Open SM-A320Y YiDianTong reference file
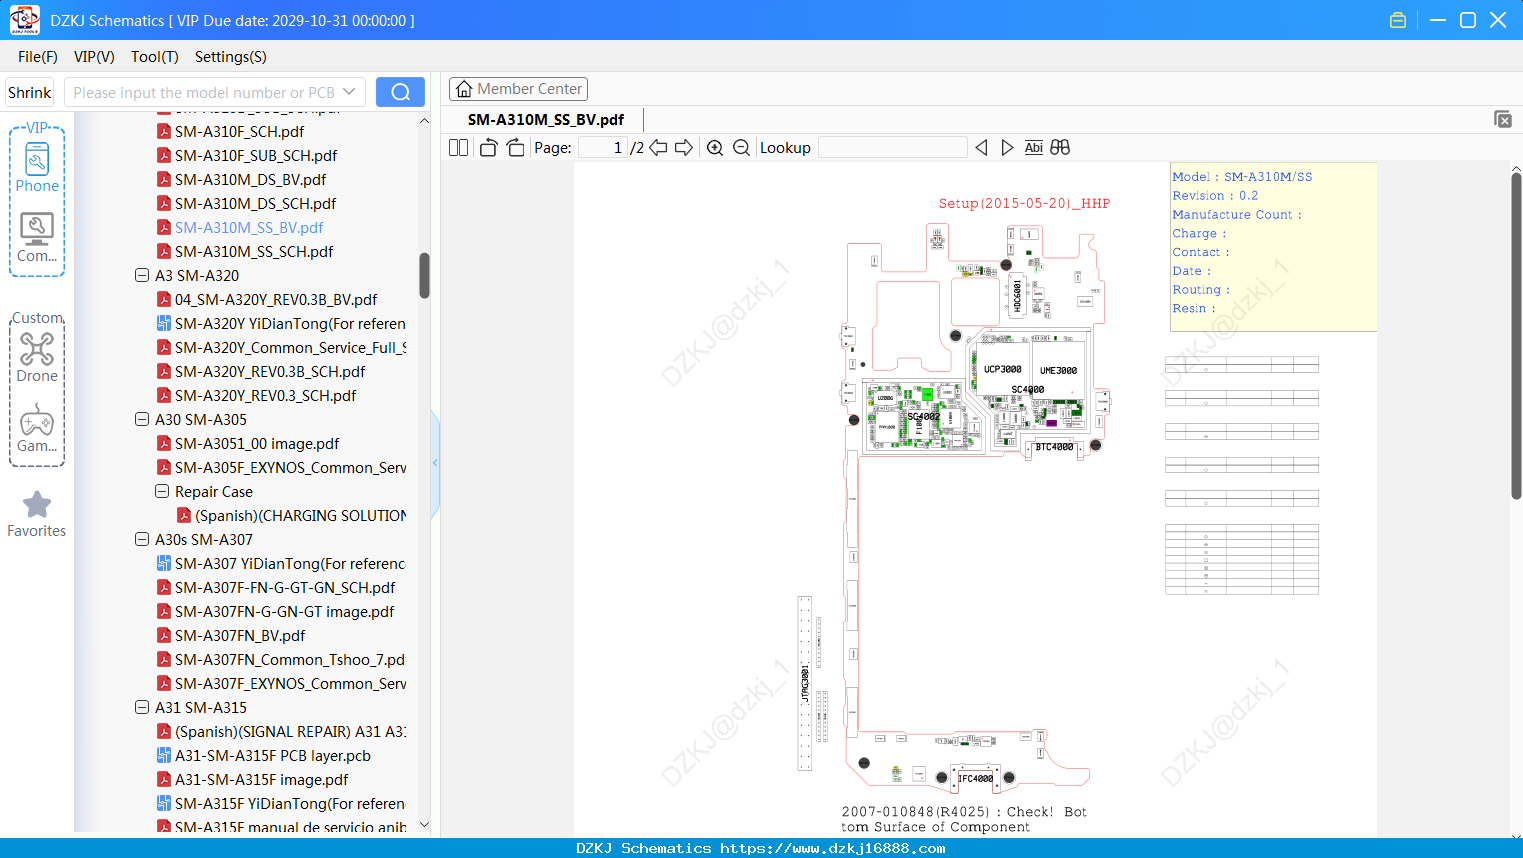 [290, 323]
